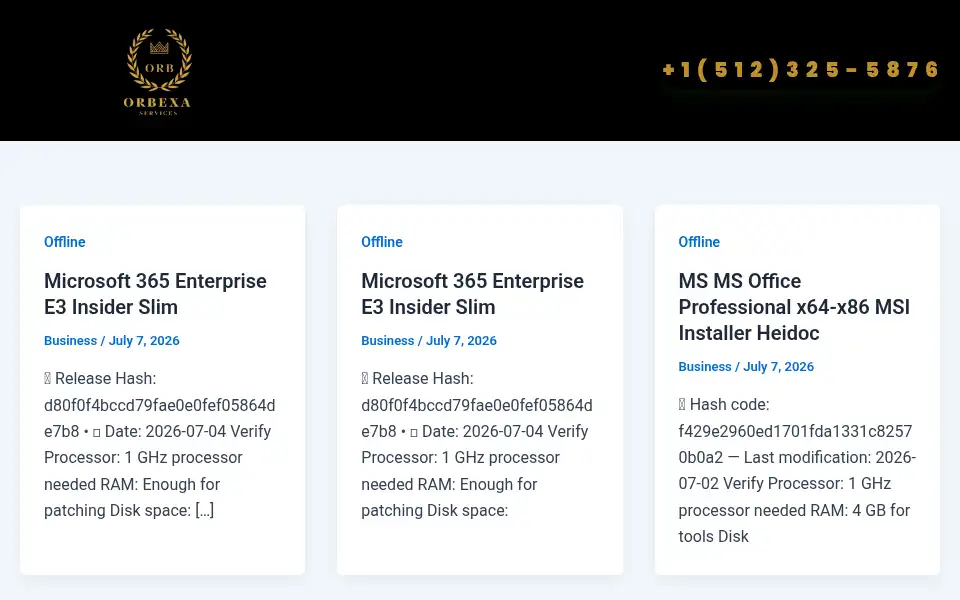960x600 pixels.
Task: Click the second card's Release Hash excerpt text
Action: (477, 444)
